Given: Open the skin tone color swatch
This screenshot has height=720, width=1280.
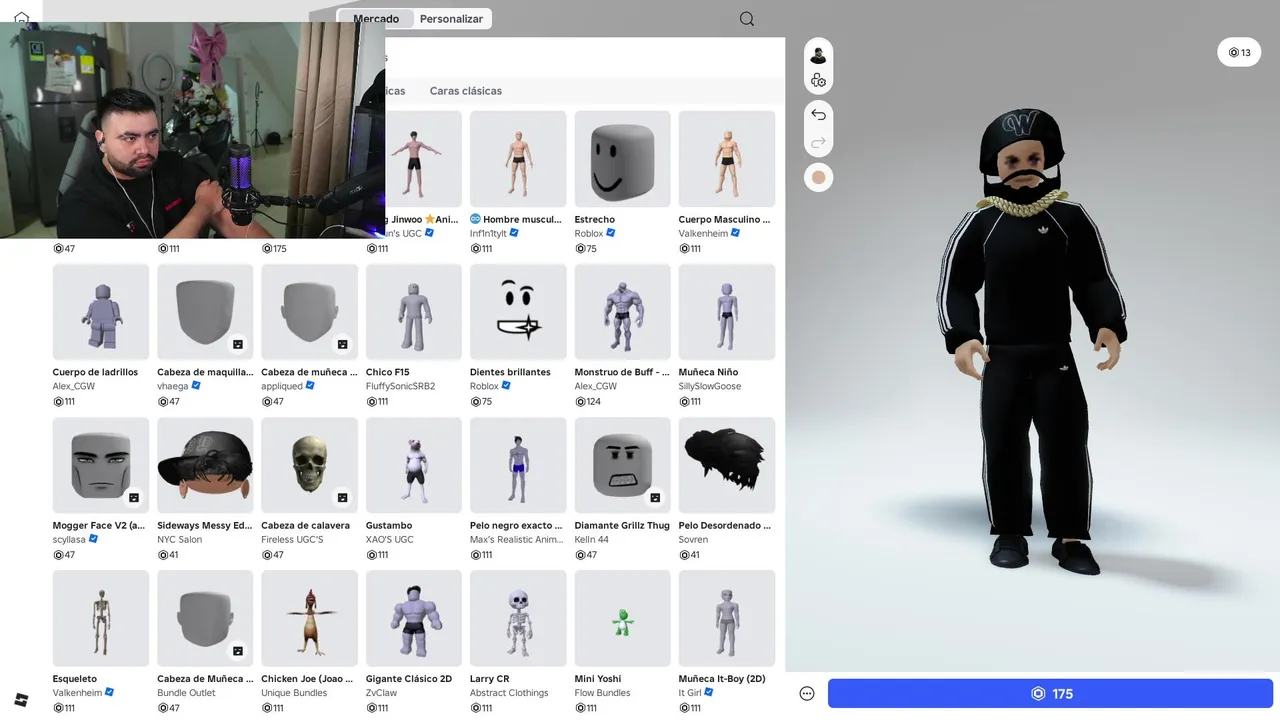Looking at the screenshot, I should (818, 177).
